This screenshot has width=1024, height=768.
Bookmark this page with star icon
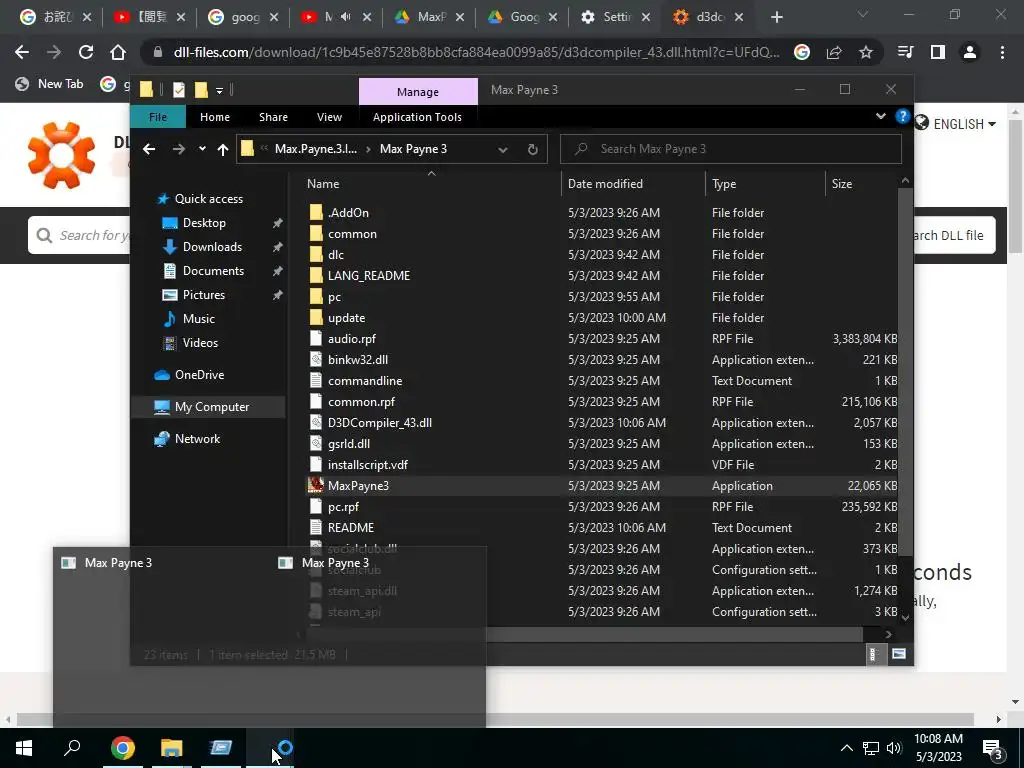point(866,52)
